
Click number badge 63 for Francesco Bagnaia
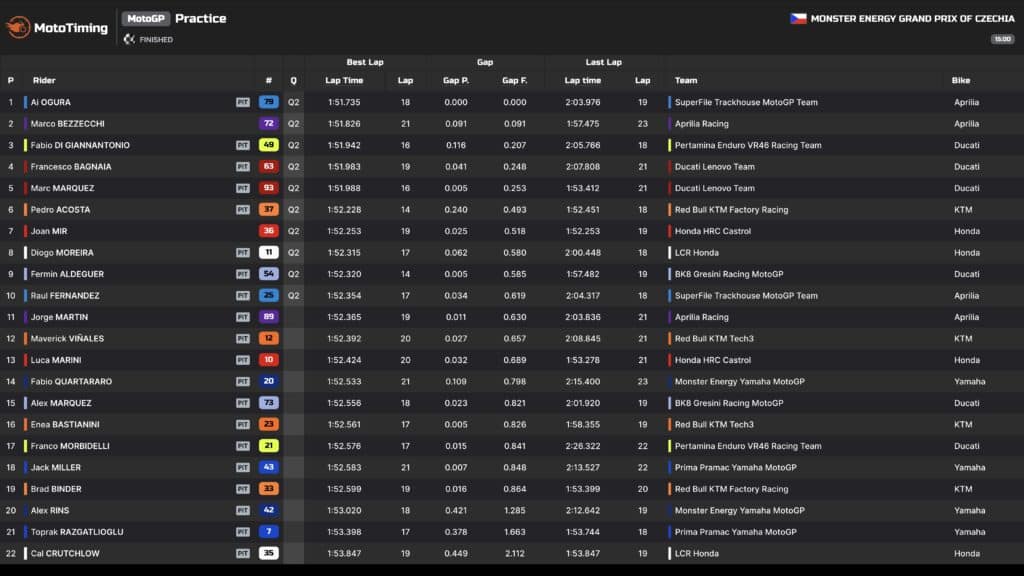[268, 167]
